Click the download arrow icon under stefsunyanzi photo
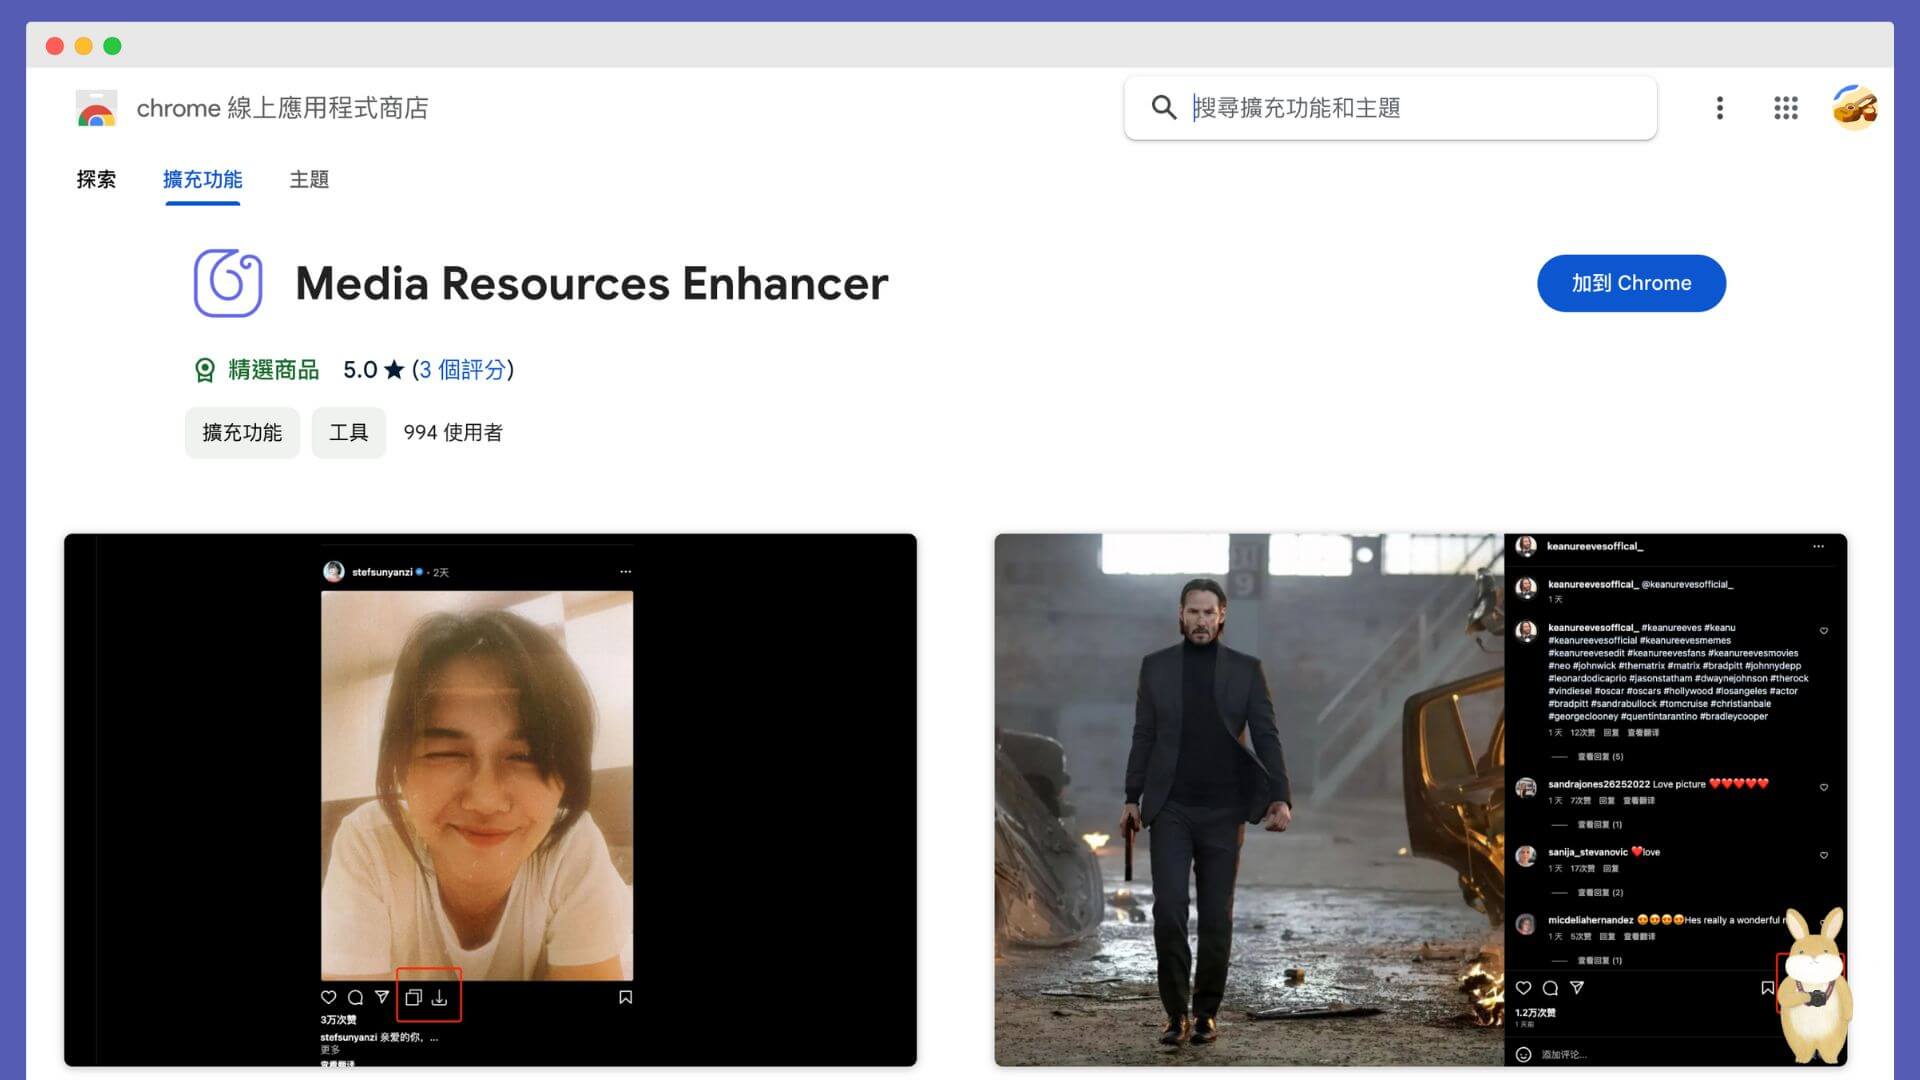Screen dimensions: 1920x1080 (440, 997)
